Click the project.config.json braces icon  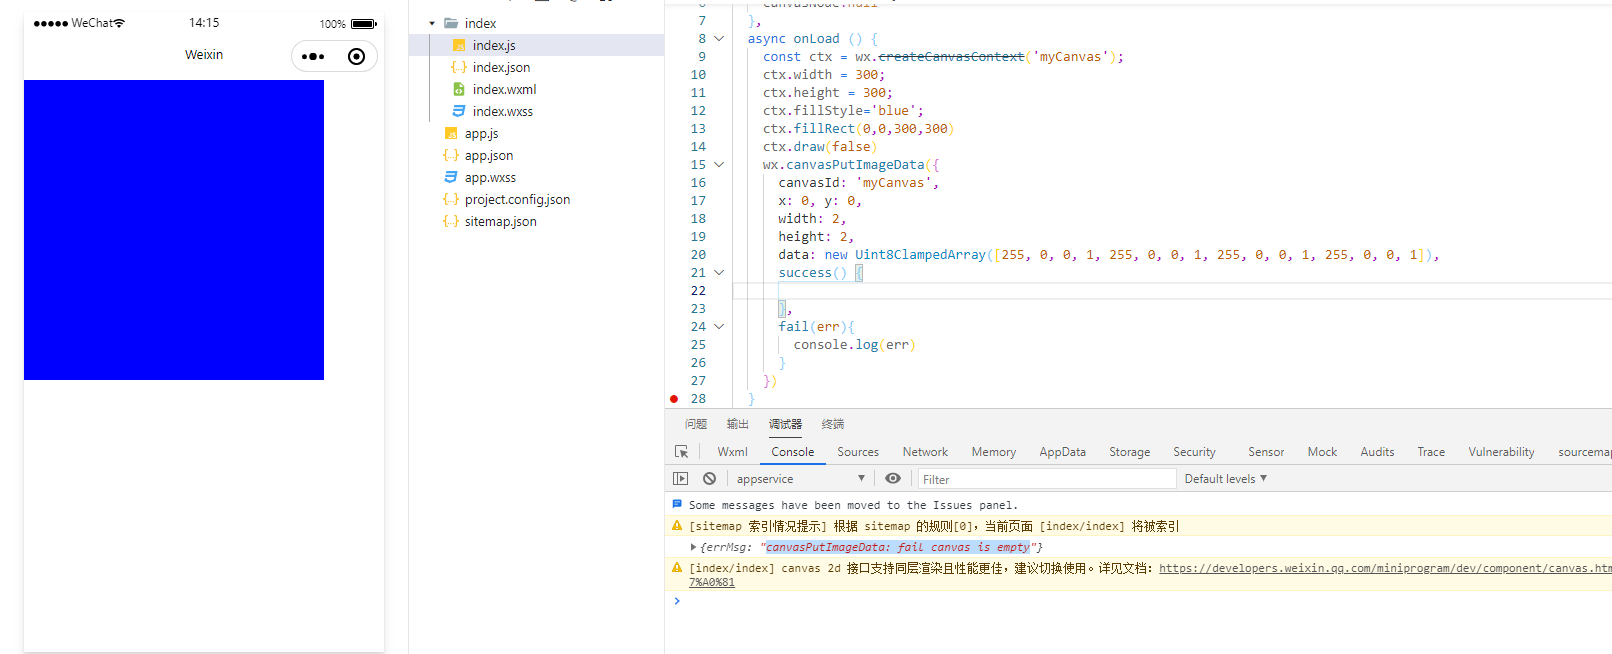coord(451,199)
